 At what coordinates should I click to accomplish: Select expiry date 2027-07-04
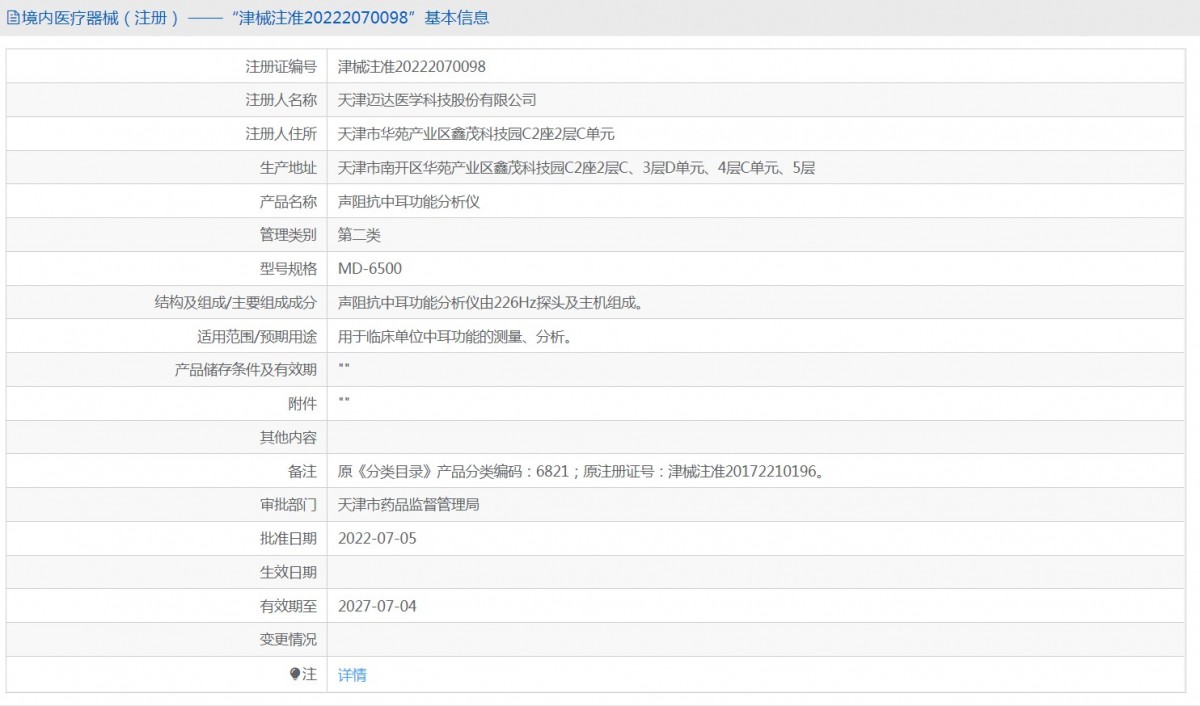click(x=377, y=606)
